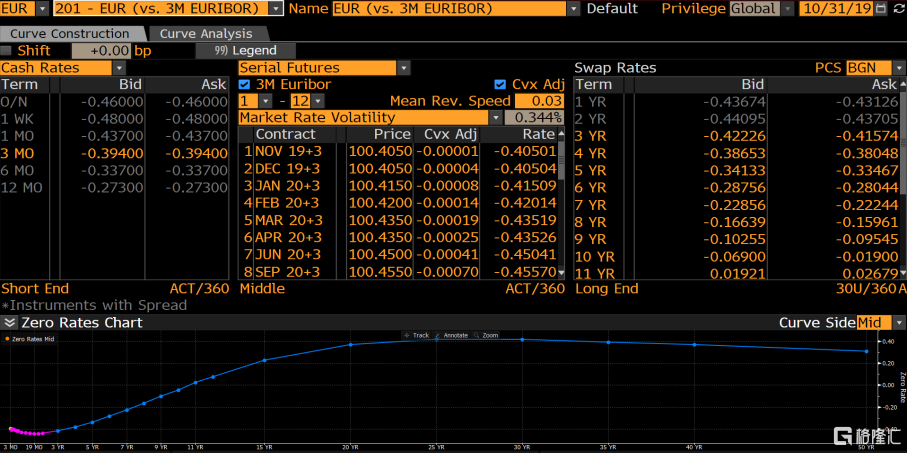This screenshot has width=908, height=453.
Task: Click the futures Contract column header
Action: [285, 134]
